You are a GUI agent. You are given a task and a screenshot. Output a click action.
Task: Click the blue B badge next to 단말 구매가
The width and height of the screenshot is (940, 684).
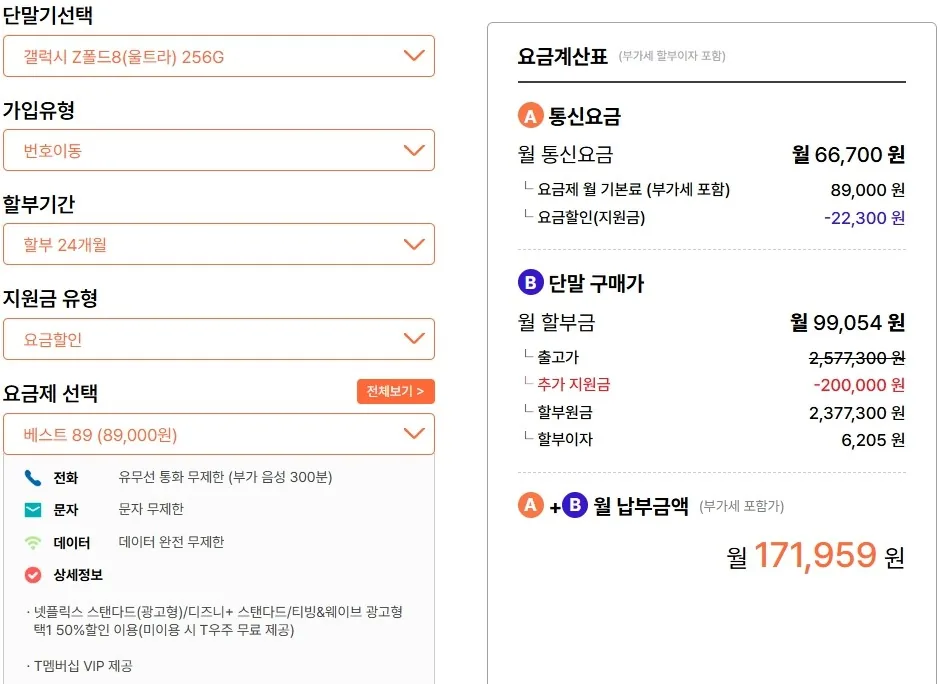tap(531, 282)
